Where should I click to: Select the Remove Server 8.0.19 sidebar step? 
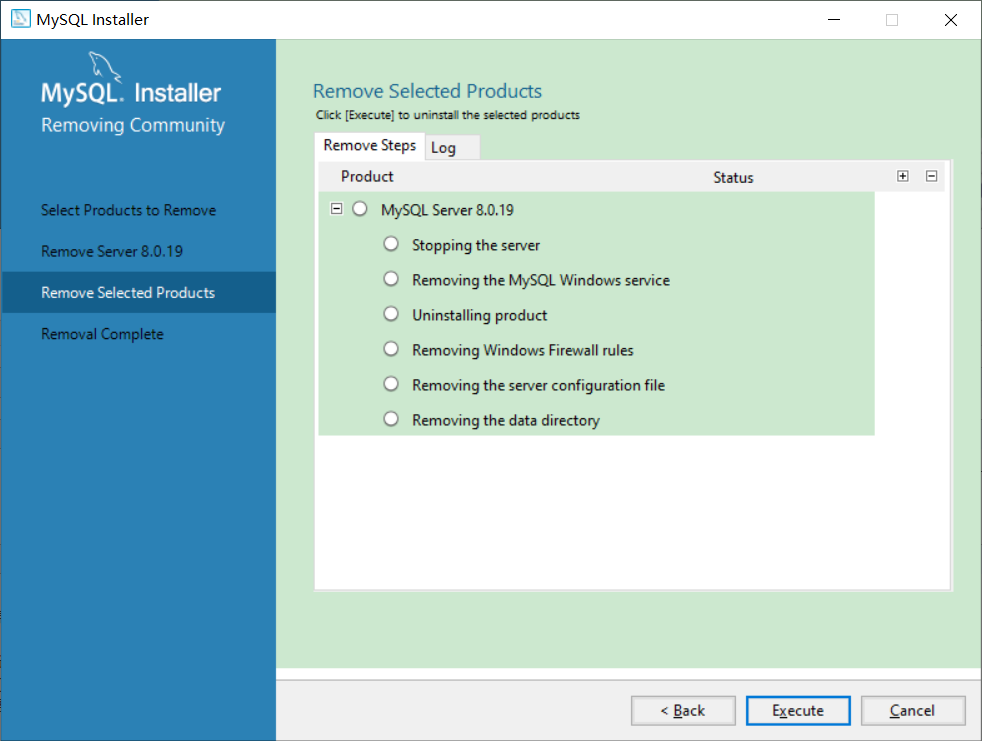tap(112, 251)
